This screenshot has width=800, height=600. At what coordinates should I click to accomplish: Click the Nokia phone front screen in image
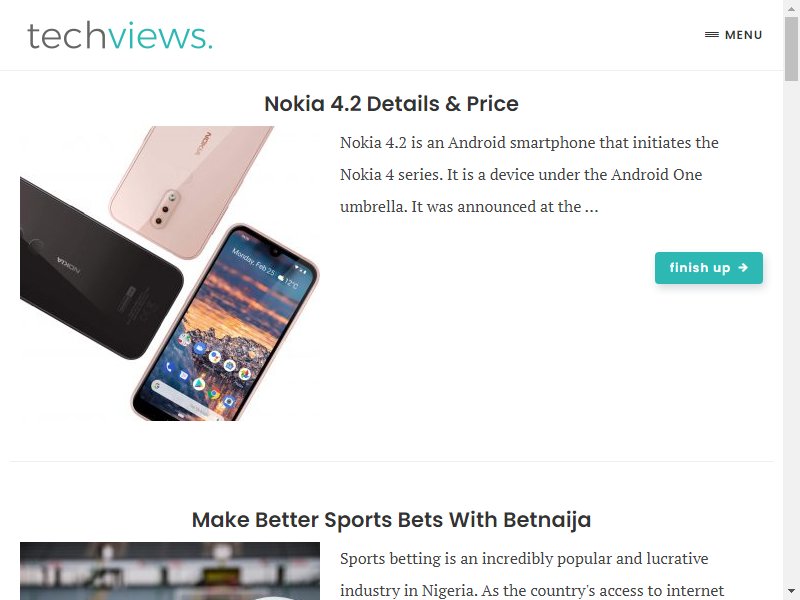pyautogui.click(x=224, y=324)
